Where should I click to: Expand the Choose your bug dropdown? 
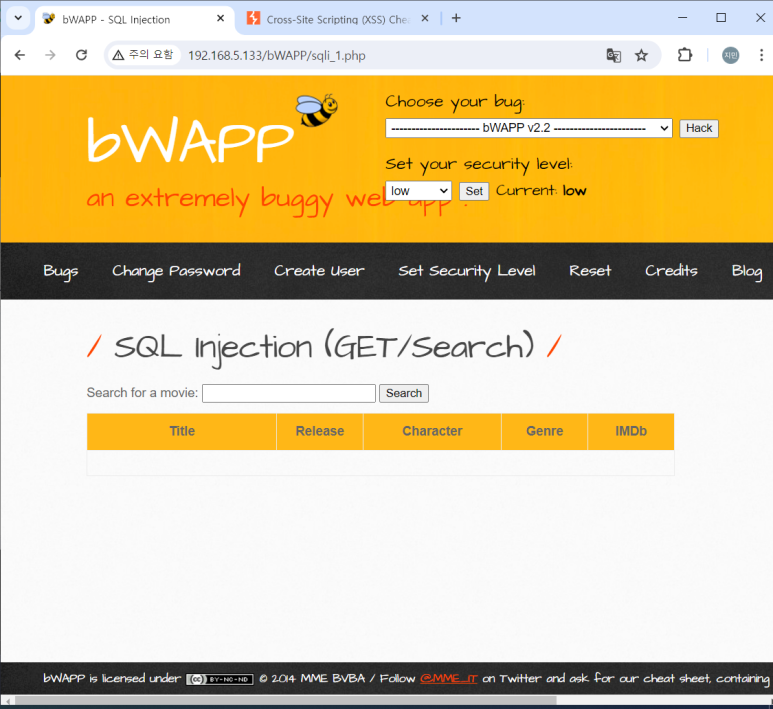click(x=528, y=128)
